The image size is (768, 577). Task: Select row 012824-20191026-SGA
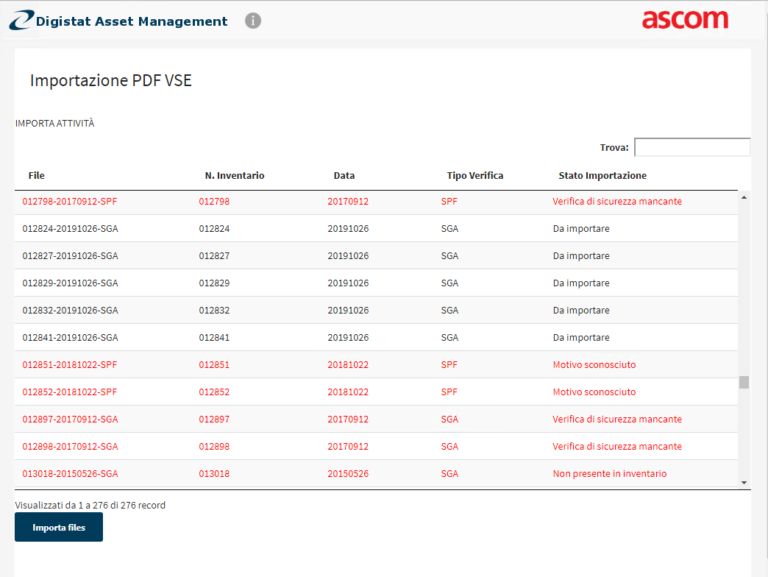(70, 228)
